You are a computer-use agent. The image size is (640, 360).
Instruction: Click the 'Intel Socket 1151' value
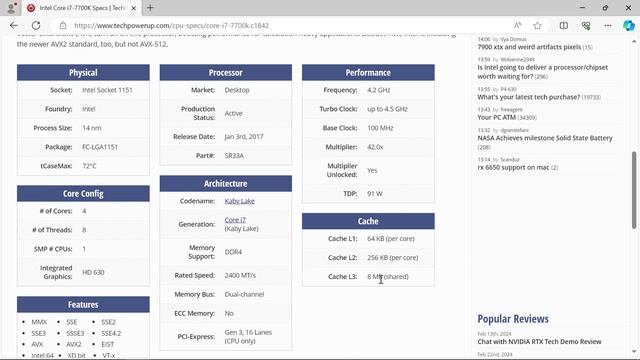tap(107, 90)
